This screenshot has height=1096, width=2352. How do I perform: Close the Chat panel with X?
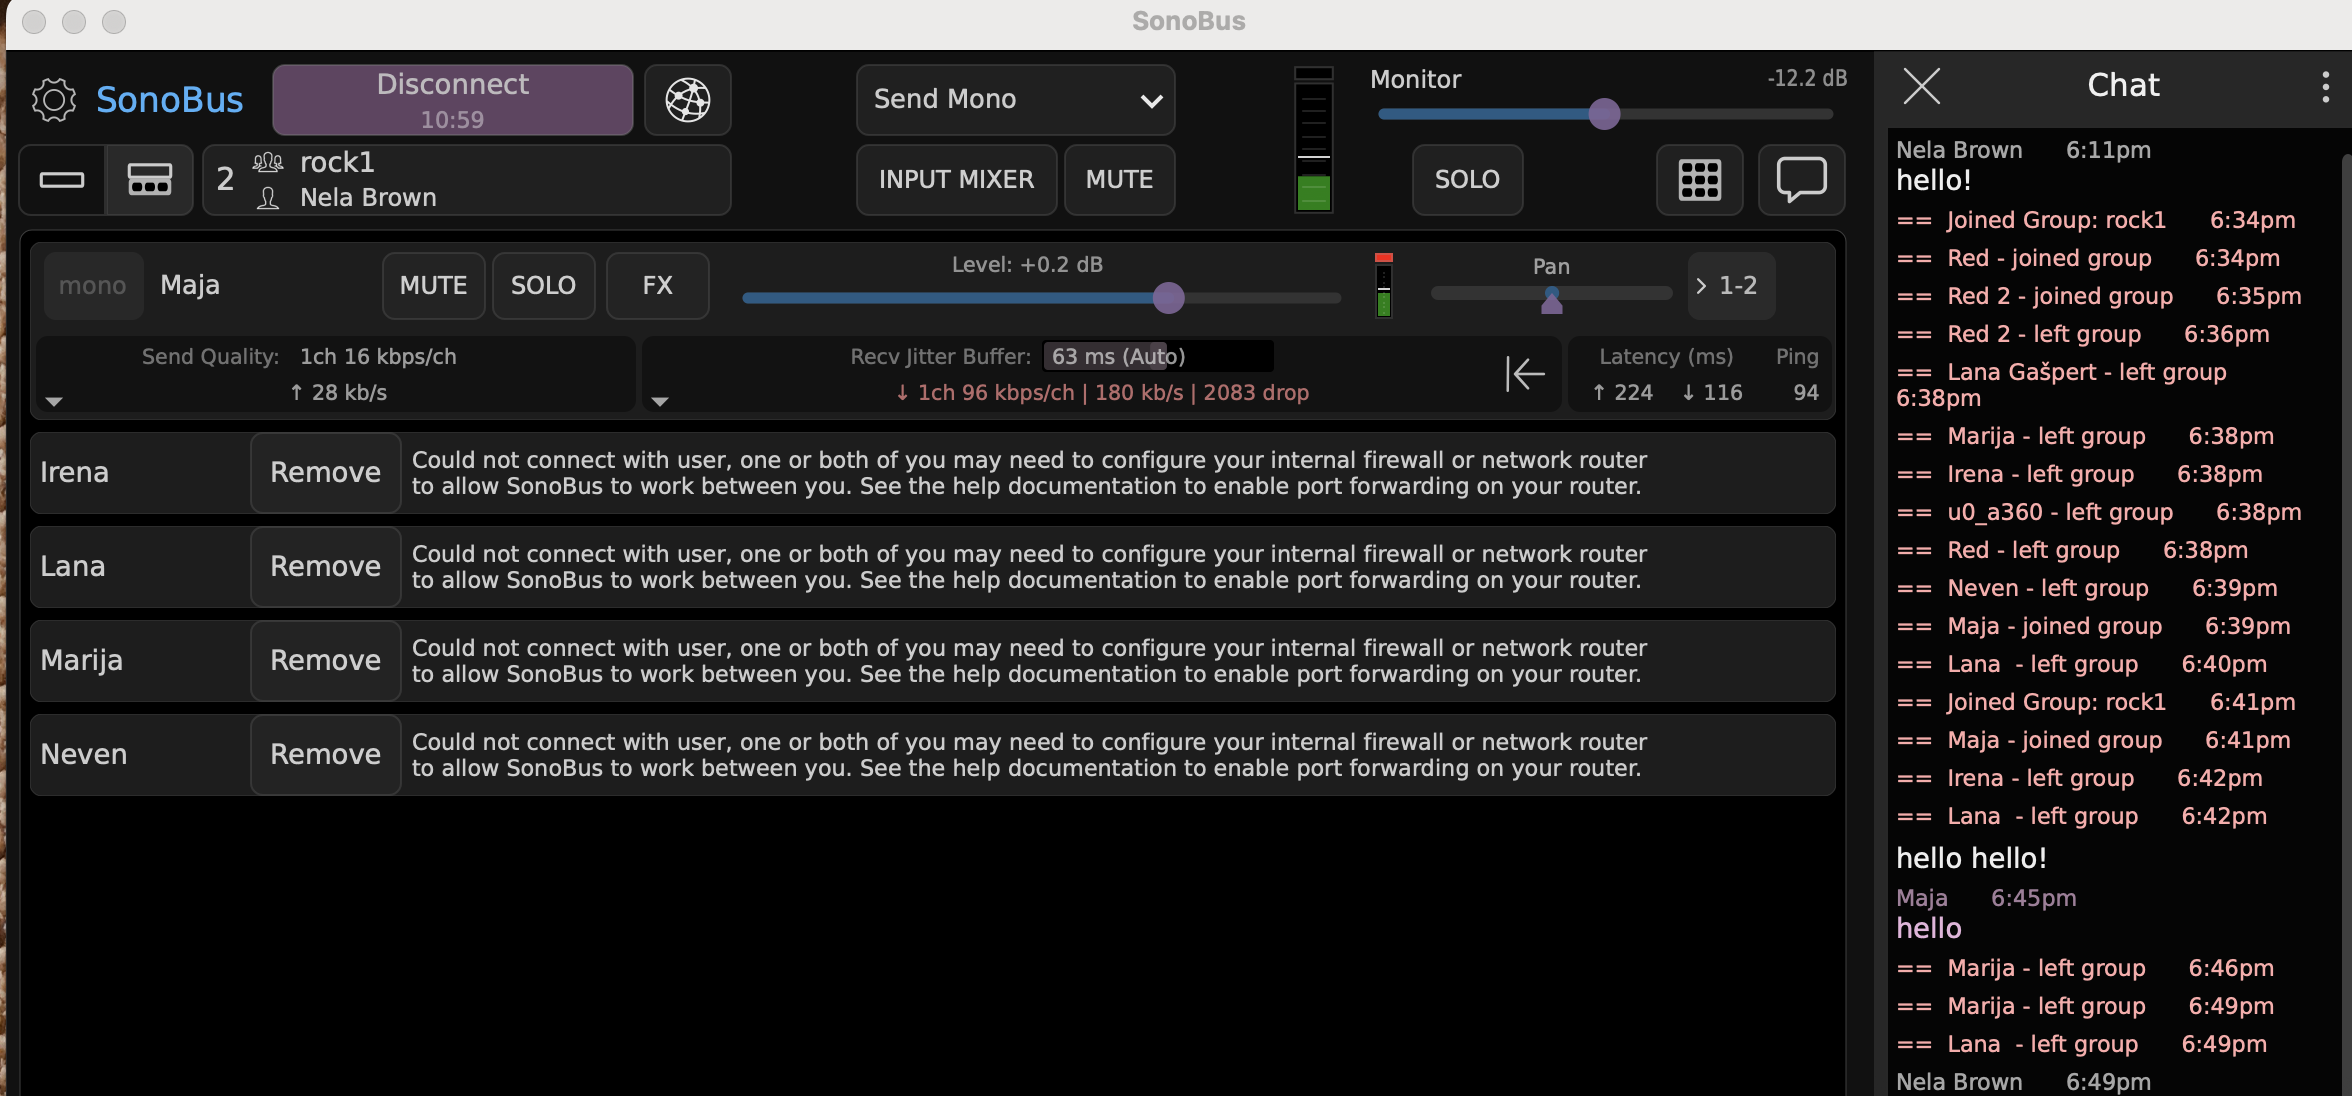click(x=1921, y=86)
